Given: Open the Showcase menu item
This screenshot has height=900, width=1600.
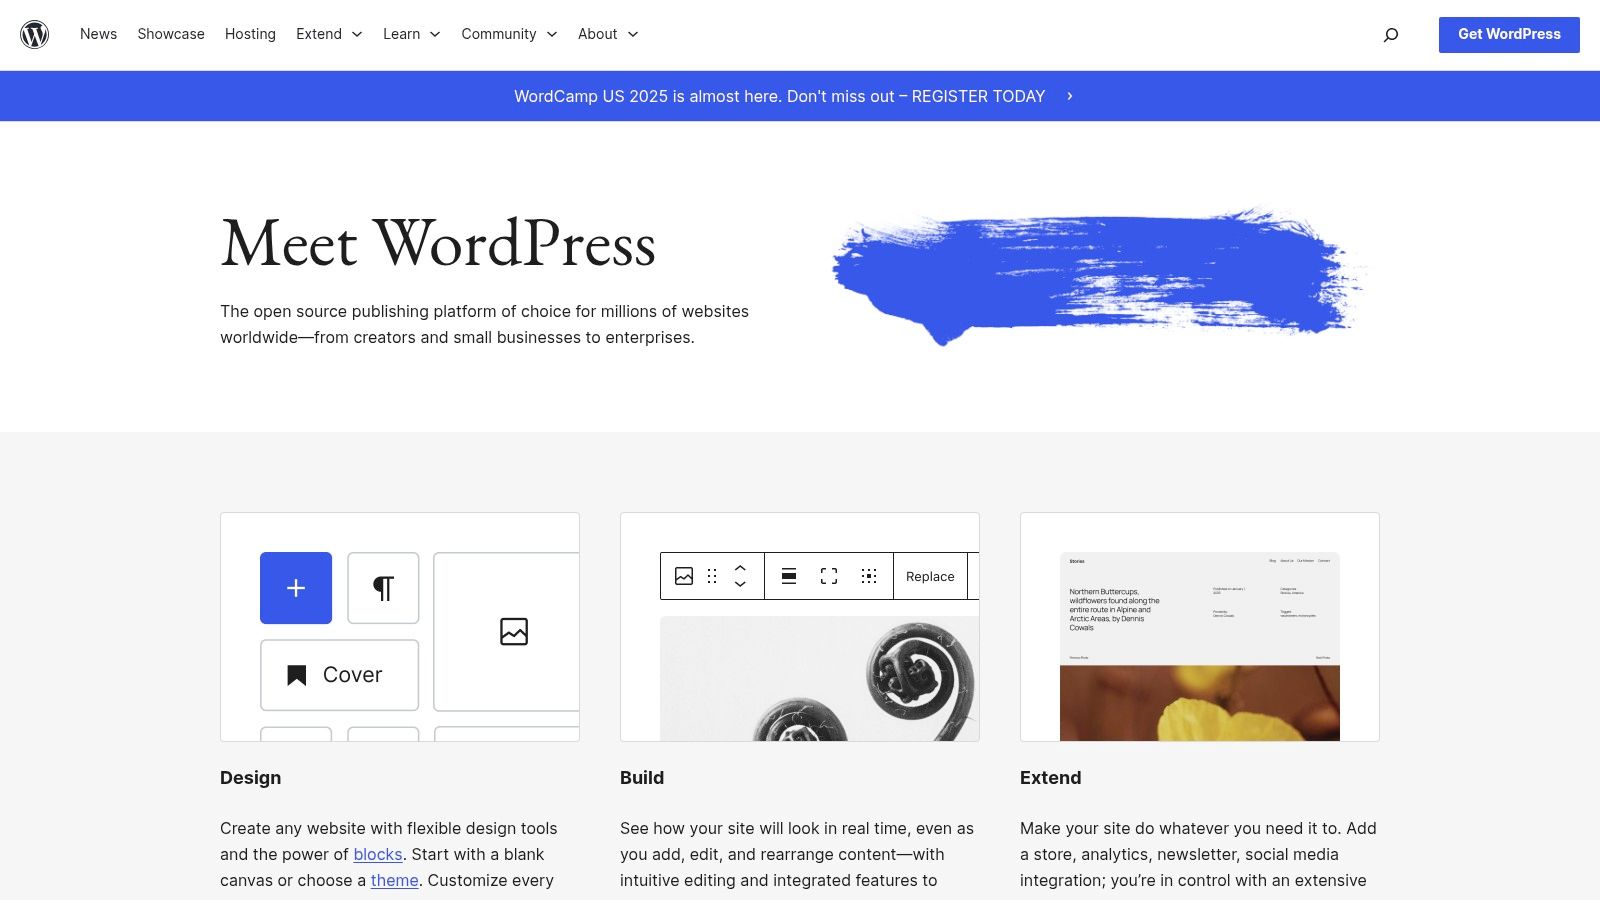Looking at the screenshot, I should coord(171,34).
